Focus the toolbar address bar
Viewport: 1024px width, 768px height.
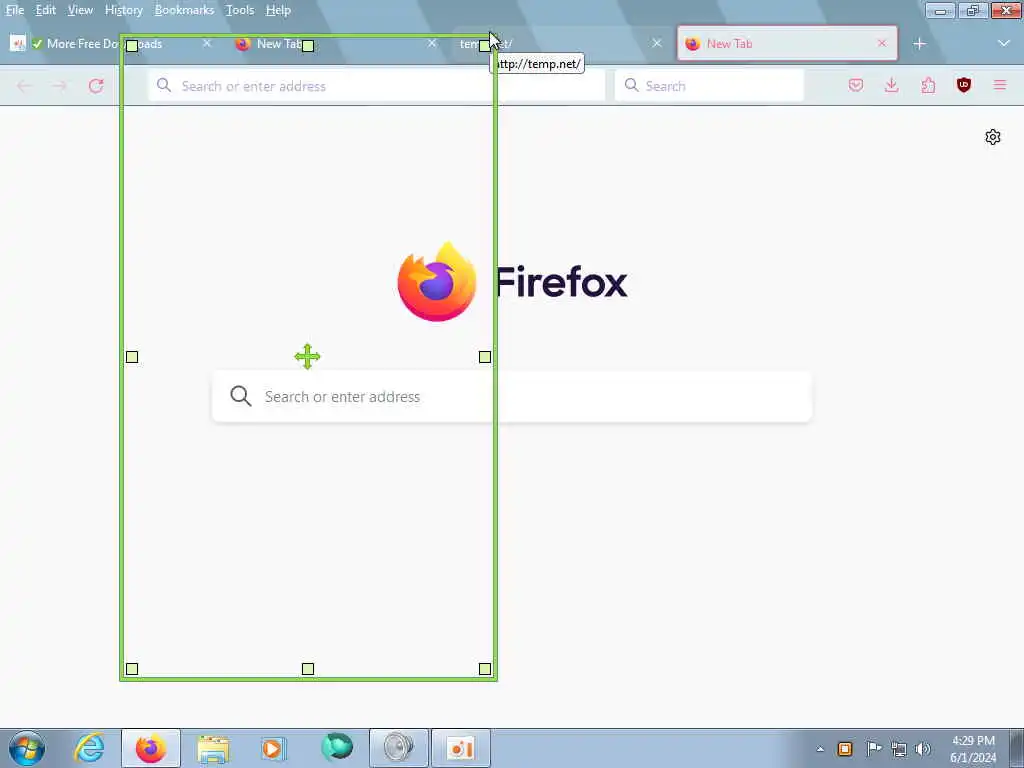[377, 86]
